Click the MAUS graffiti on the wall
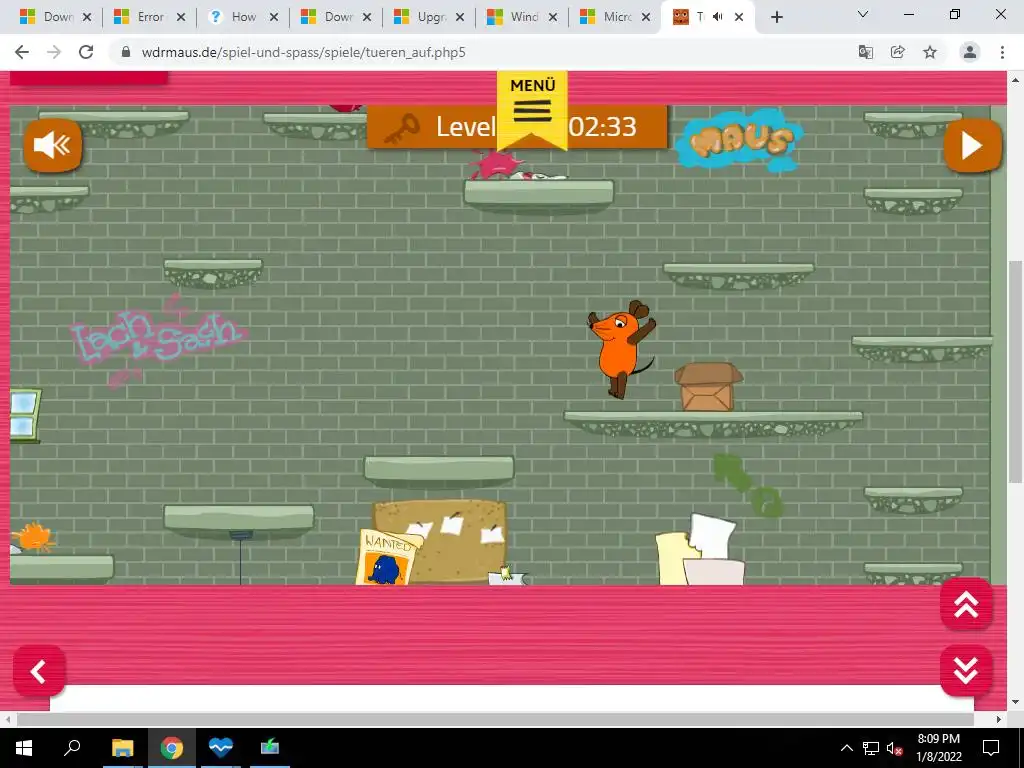This screenshot has height=768, width=1024. click(x=740, y=140)
